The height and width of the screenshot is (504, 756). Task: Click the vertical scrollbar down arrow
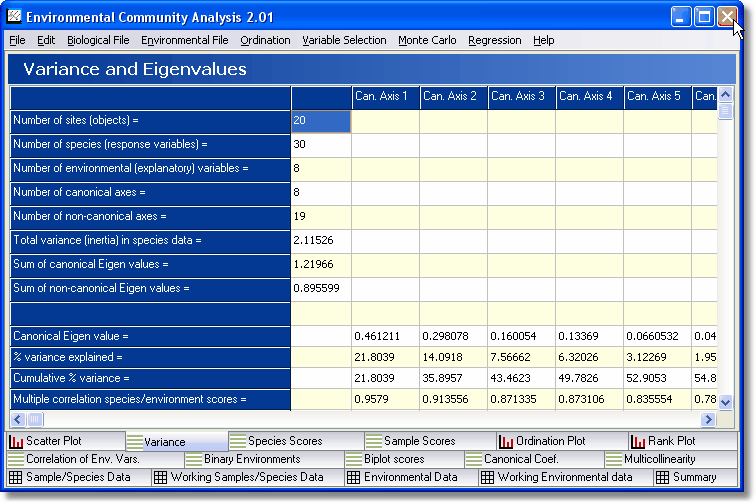[725, 402]
